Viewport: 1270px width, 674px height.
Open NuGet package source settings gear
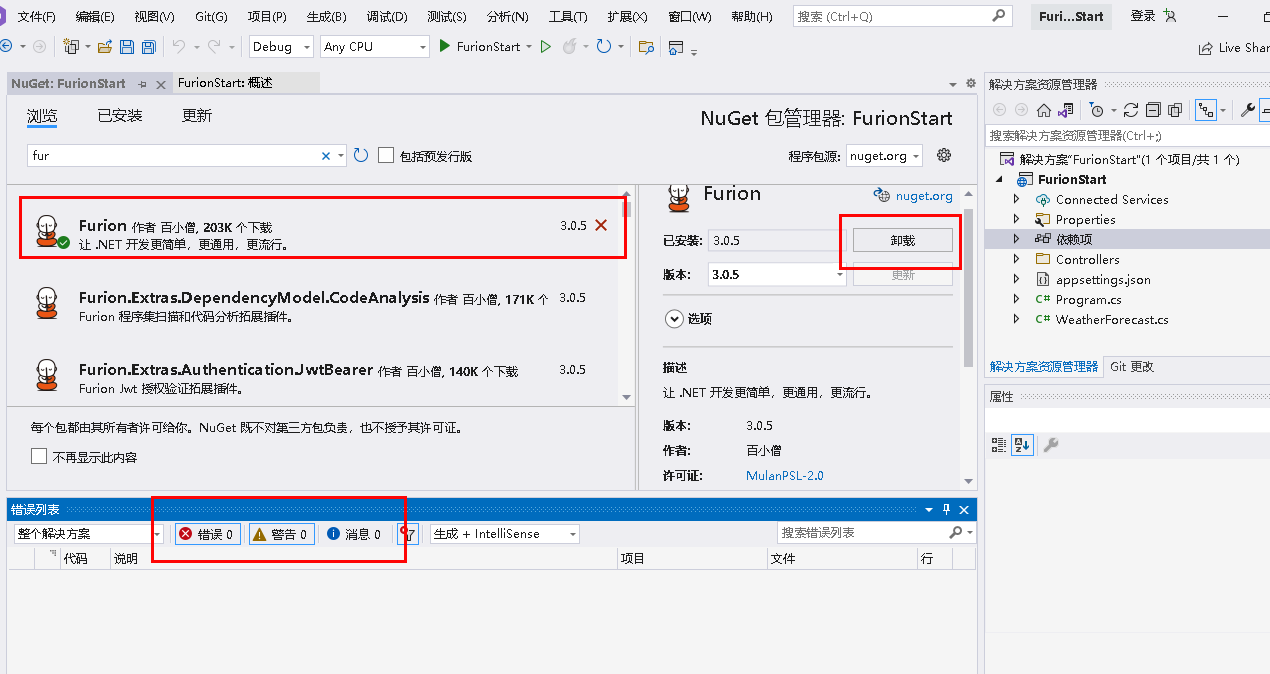pos(944,155)
